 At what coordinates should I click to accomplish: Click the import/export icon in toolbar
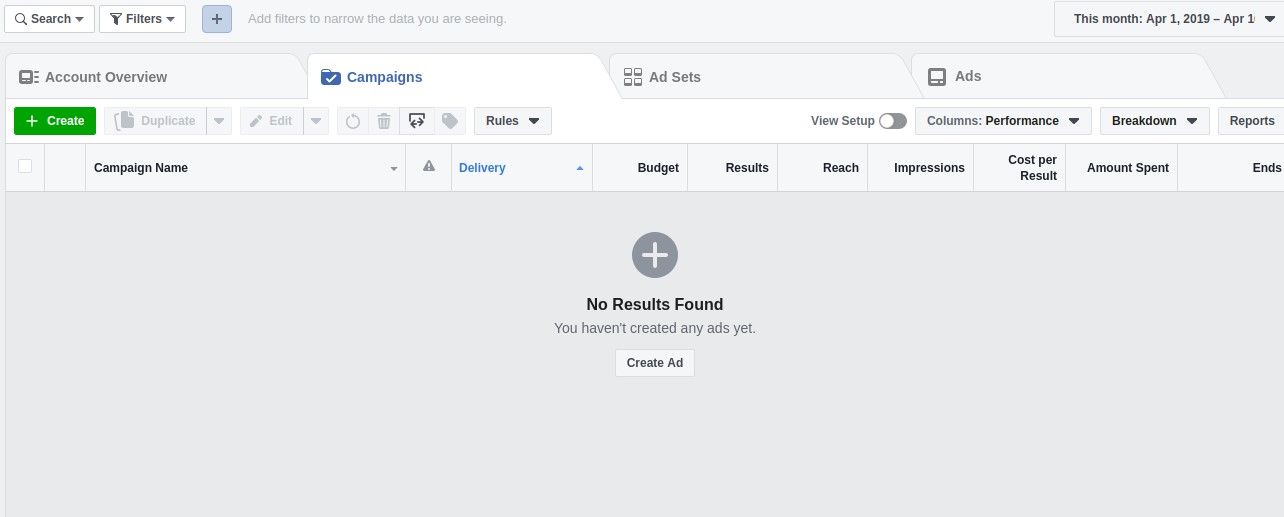[417, 121]
